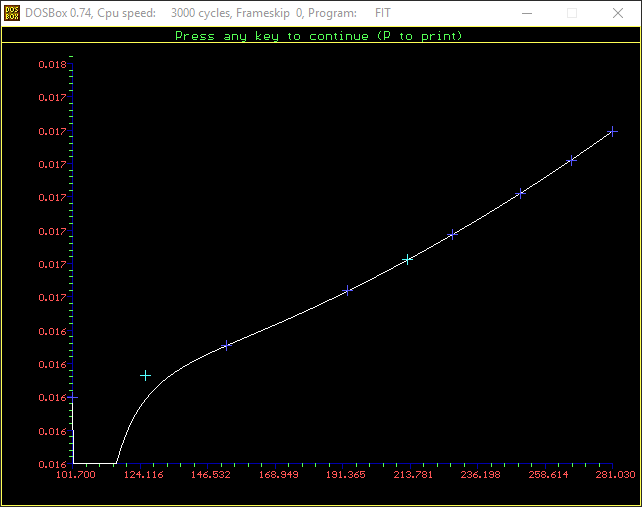This screenshot has width=642, height=507.
Task: Click the 101.700 x-axis label
Action: tap(76, 475)
